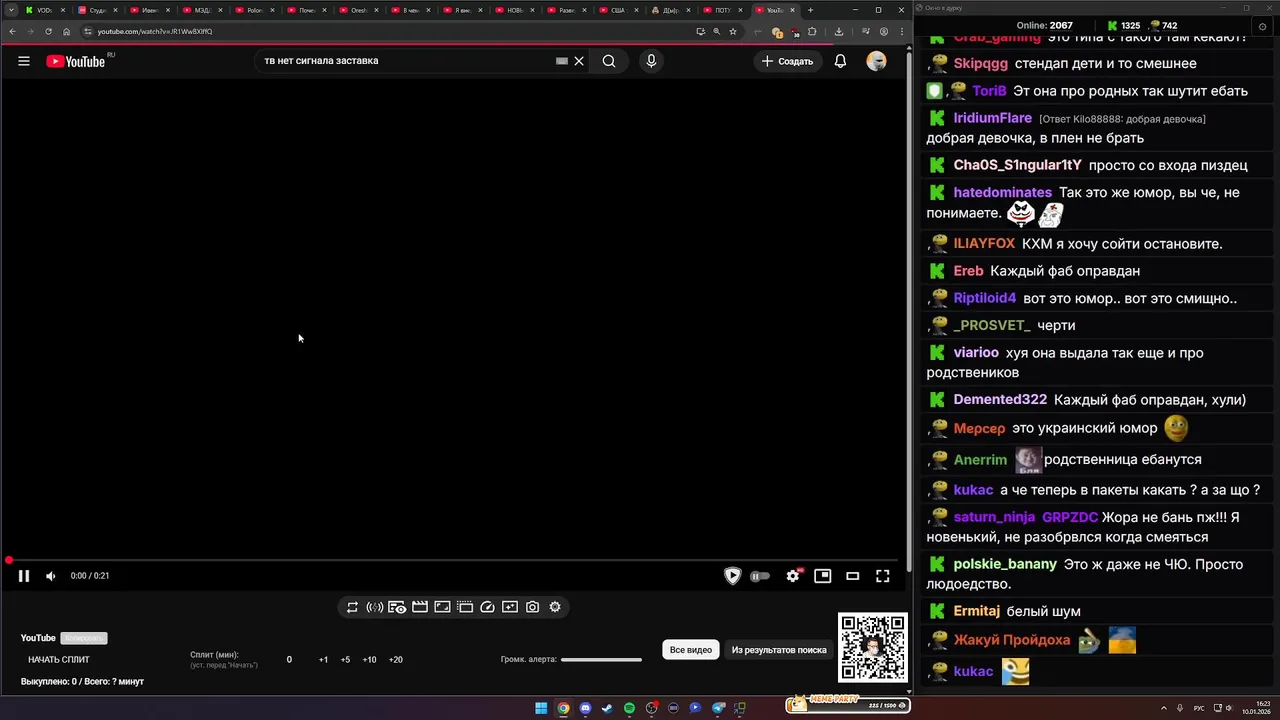Viewport: 1280px width, 720px height.
Task: Click username polskie_banany in chat
Action: pos(1005,564)
